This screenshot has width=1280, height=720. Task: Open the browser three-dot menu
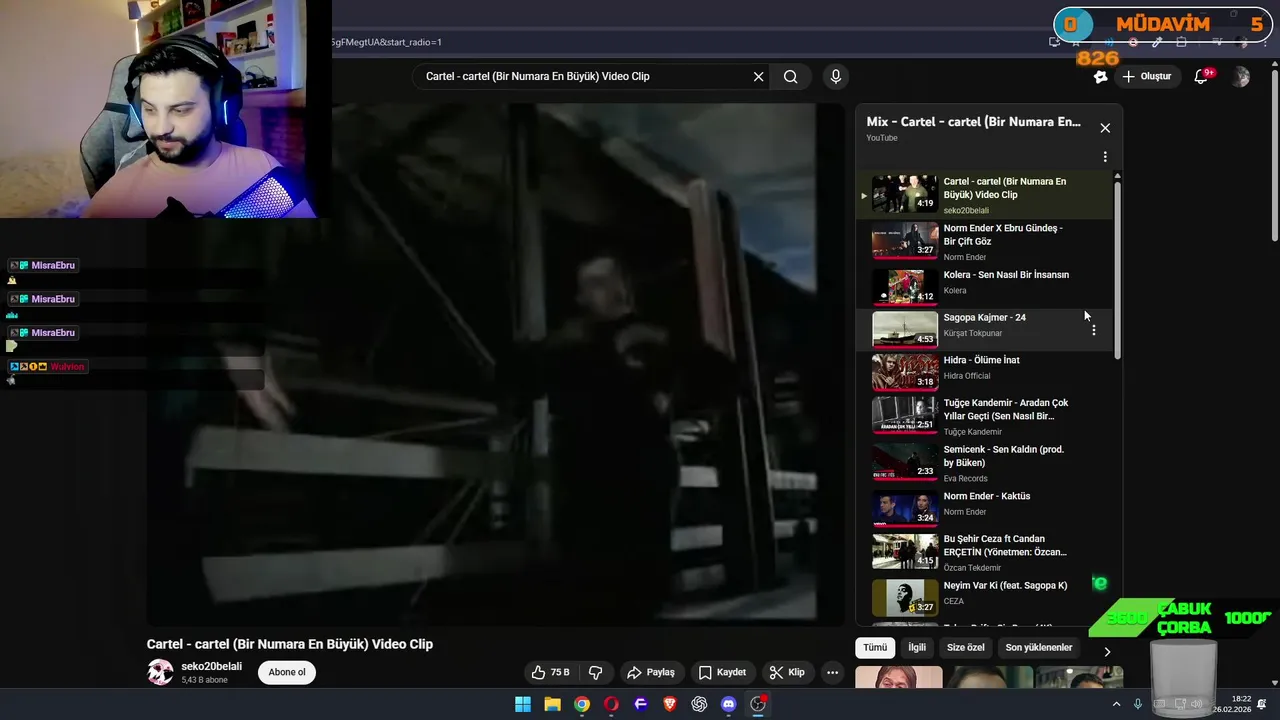point(1263,42)
